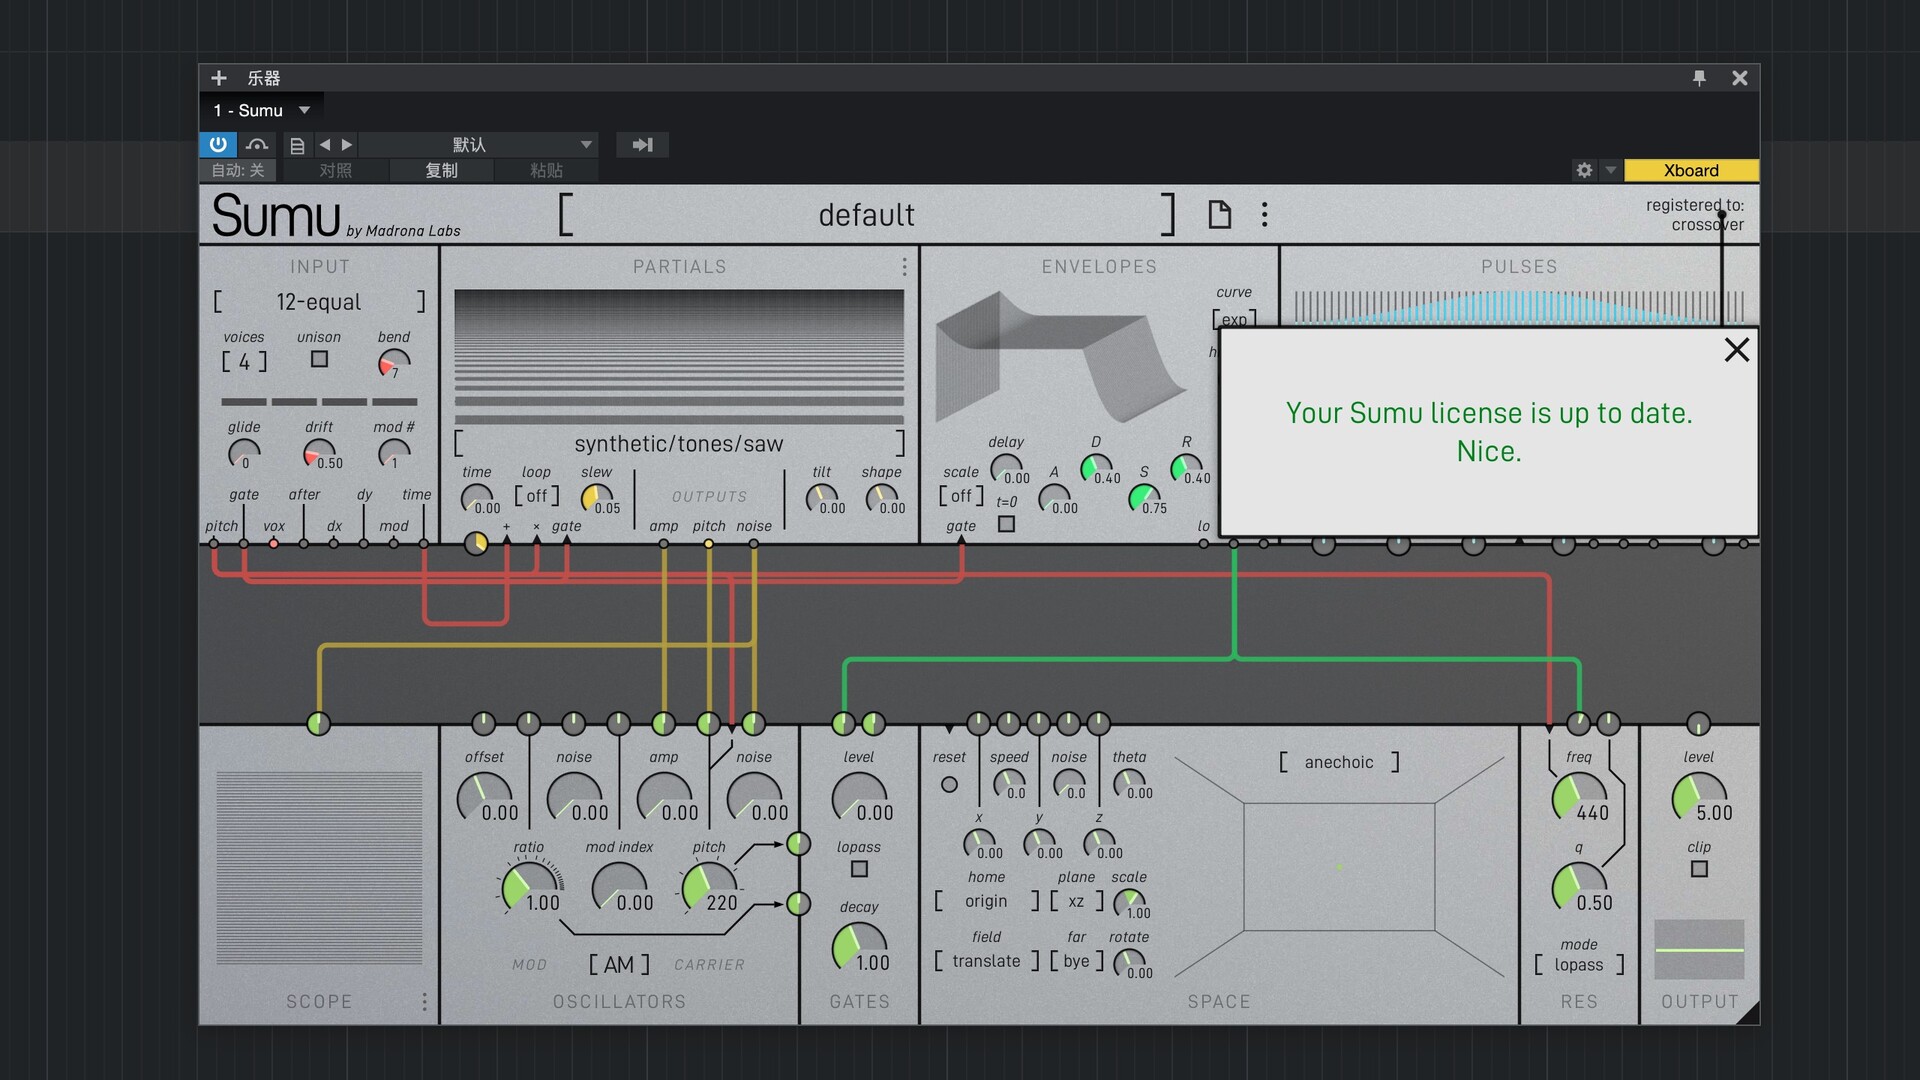Click the drift knob

pyautogui.click(x=319, y=454)
